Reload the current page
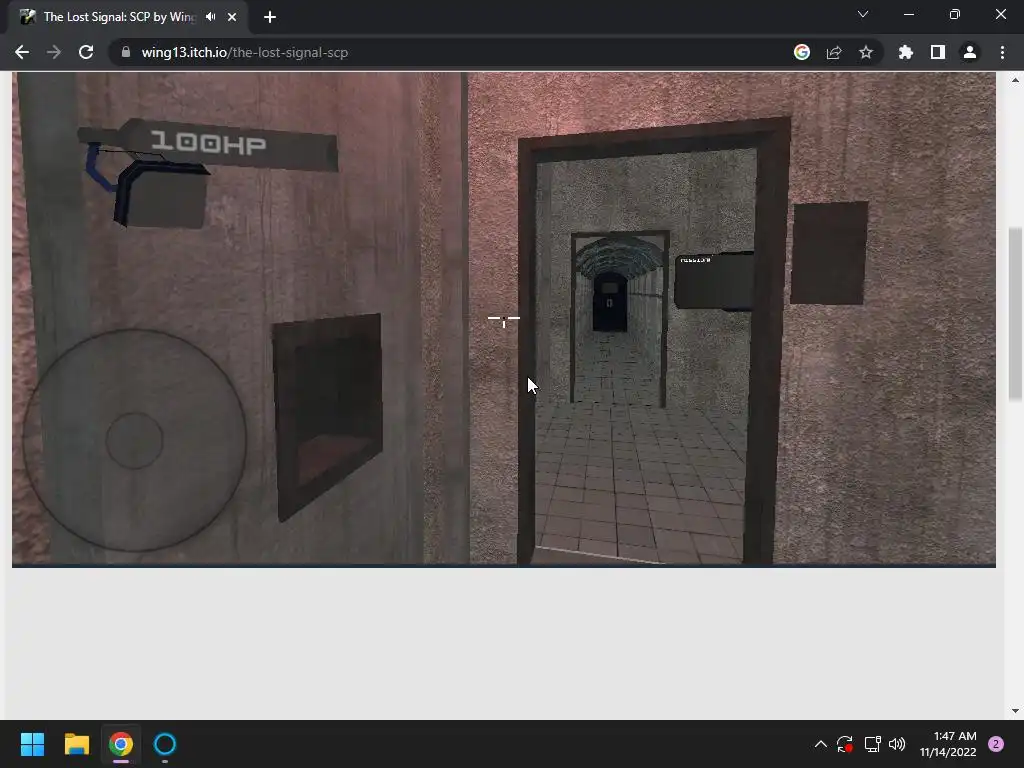 [x=86, y=52]
